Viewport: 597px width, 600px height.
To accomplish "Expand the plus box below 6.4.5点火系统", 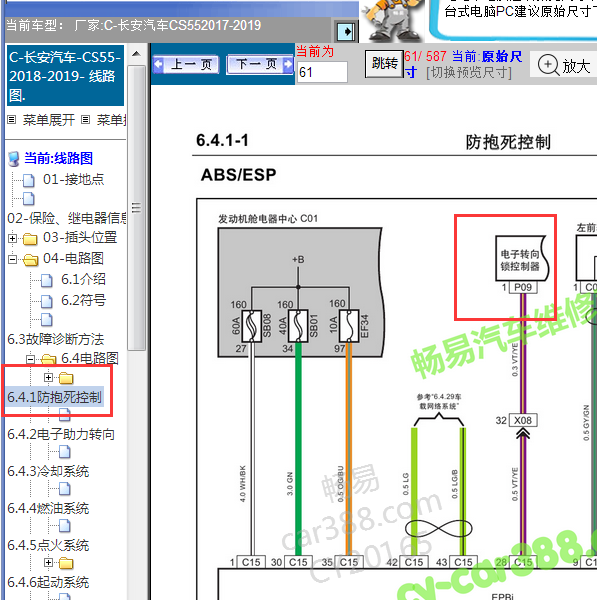I will [48, 562].
